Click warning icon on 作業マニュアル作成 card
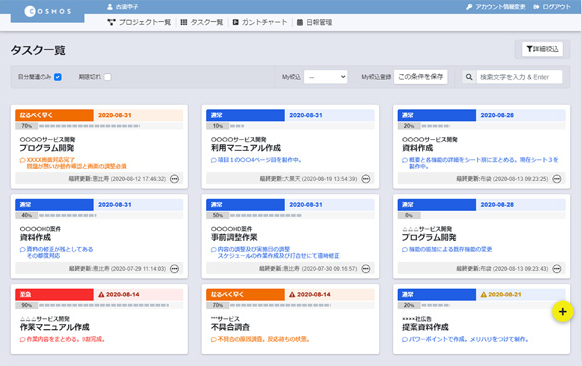The height and width of the screenshot is (366, 582). click(x=101, y=294)
